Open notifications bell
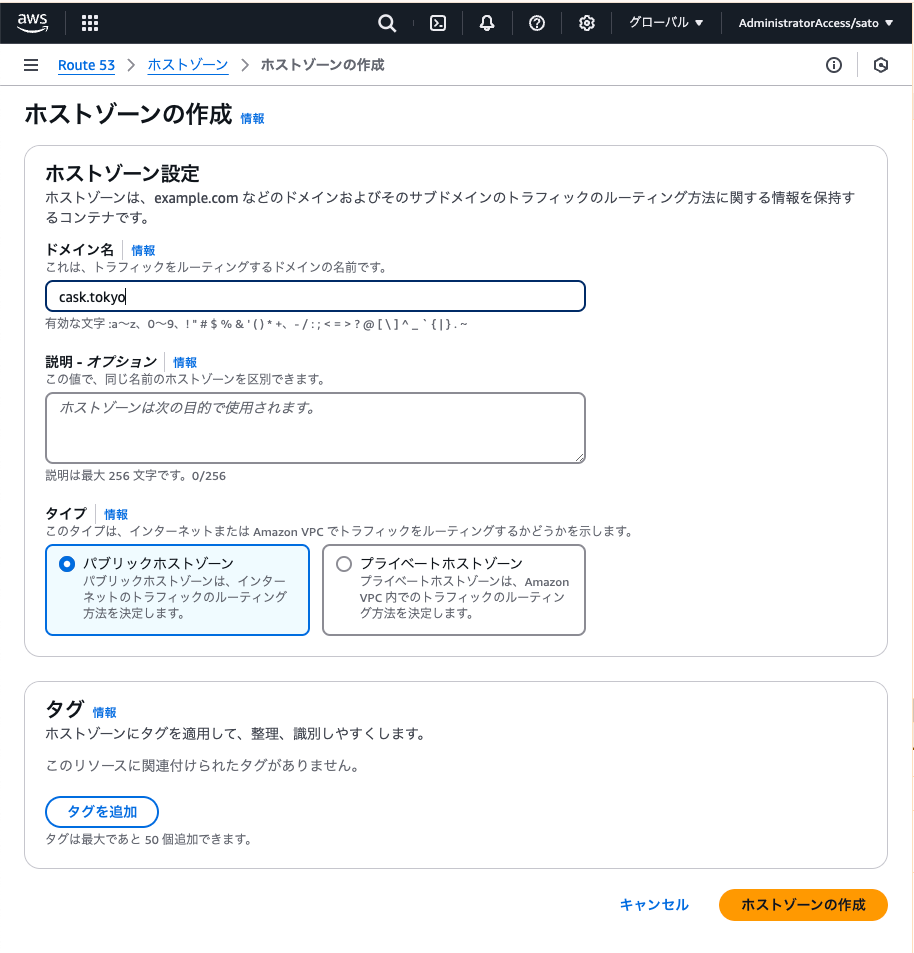914x953 pixels. [x=487, y=23]
